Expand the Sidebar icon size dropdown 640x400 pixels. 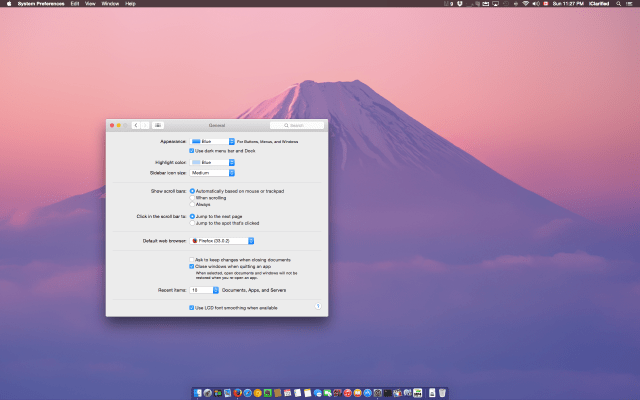(213, 172)
